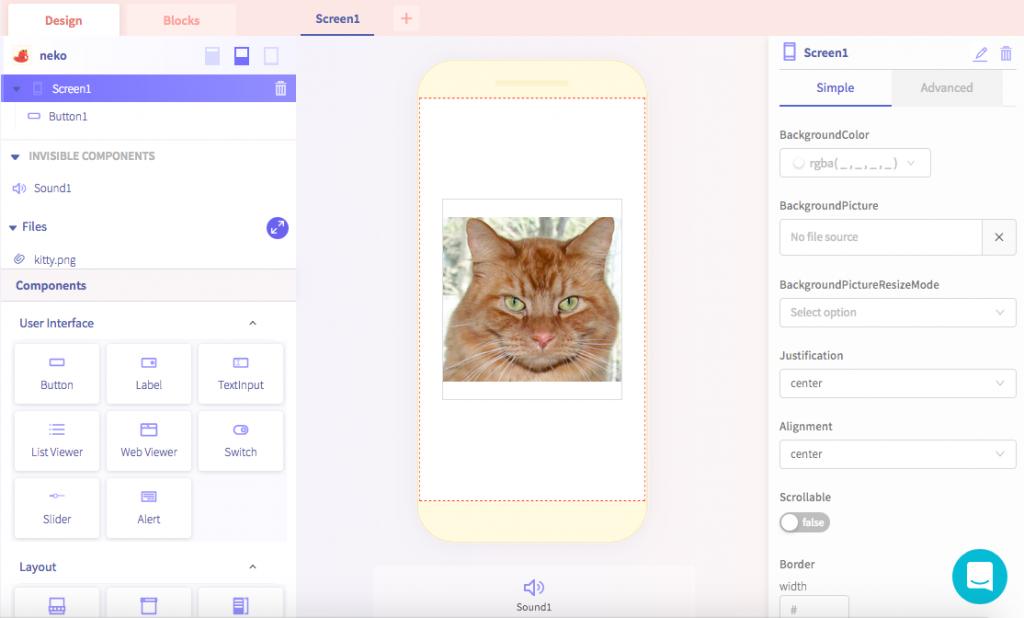
Task: Delete Screen1 using tree trash icon
Action: pos(281,88)
